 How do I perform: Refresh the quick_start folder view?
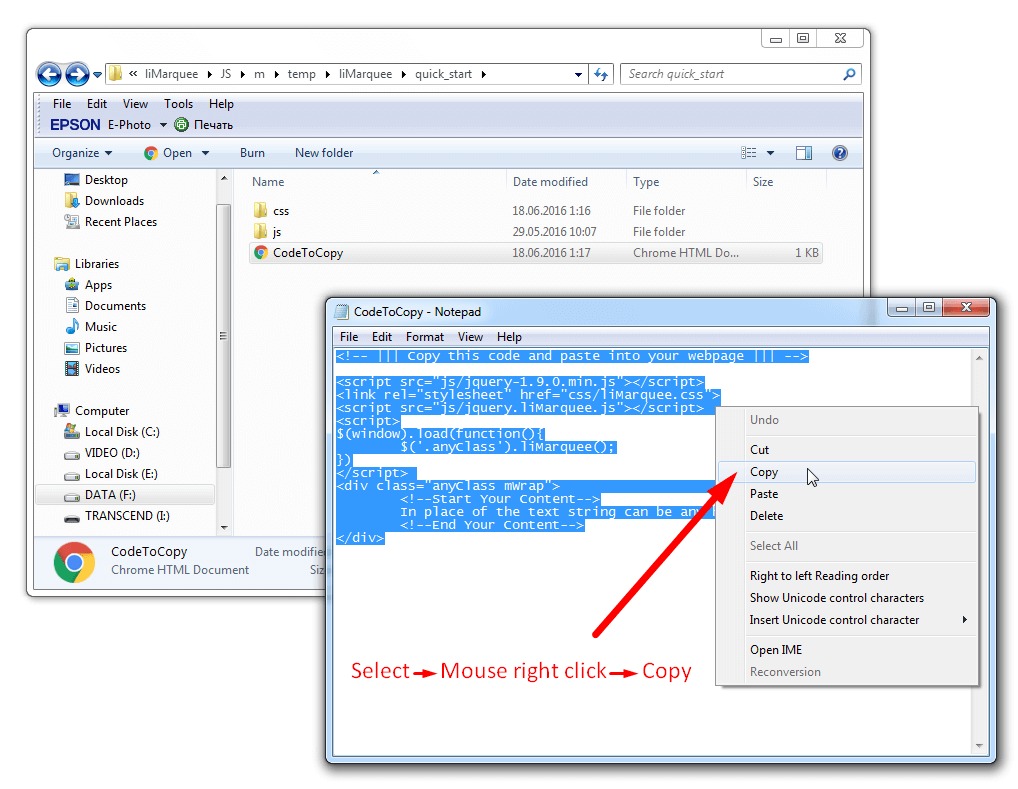click(x=601, y=75)
